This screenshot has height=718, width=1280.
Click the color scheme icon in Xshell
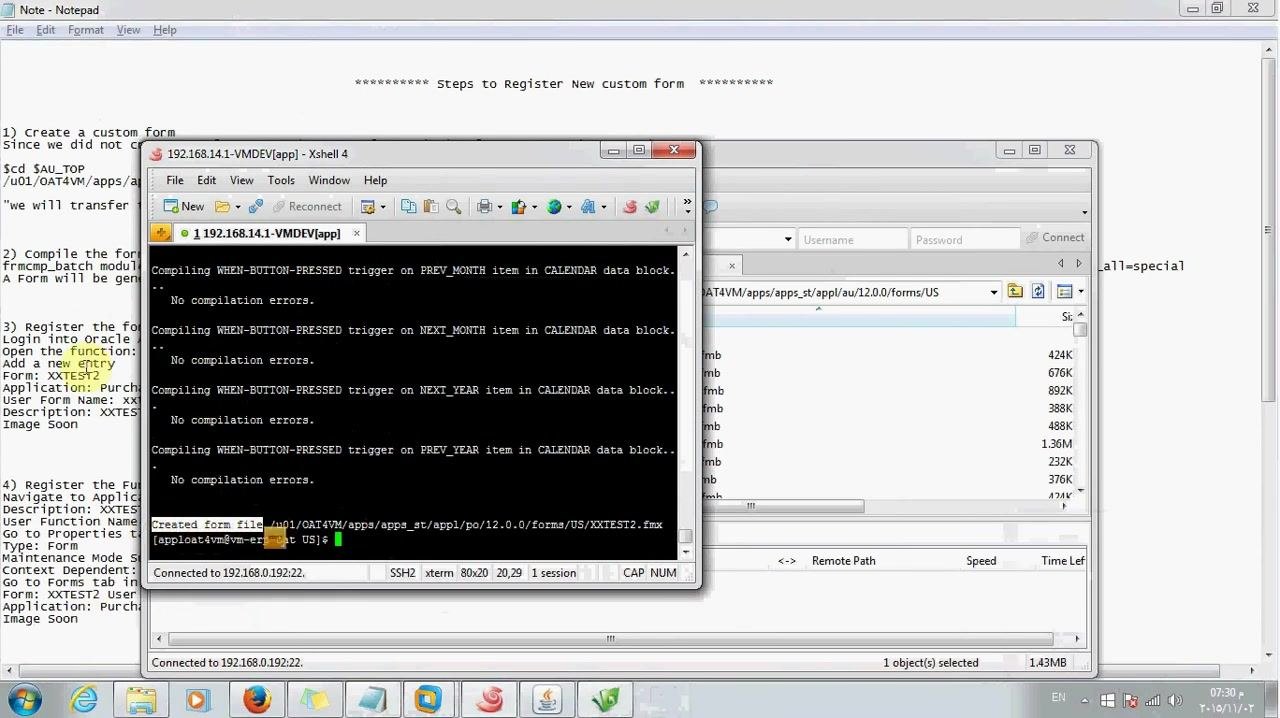tap(518, 206)
